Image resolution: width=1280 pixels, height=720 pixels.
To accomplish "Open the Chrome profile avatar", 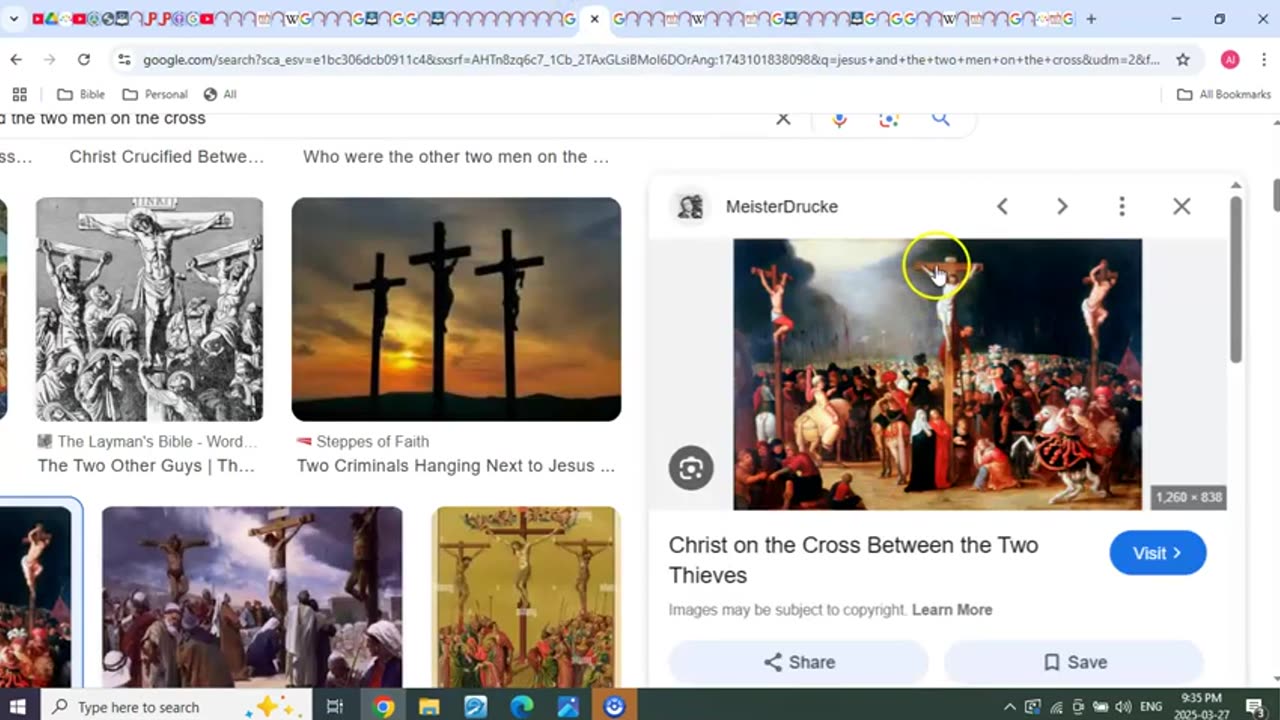I will (x=1230, y=60).
